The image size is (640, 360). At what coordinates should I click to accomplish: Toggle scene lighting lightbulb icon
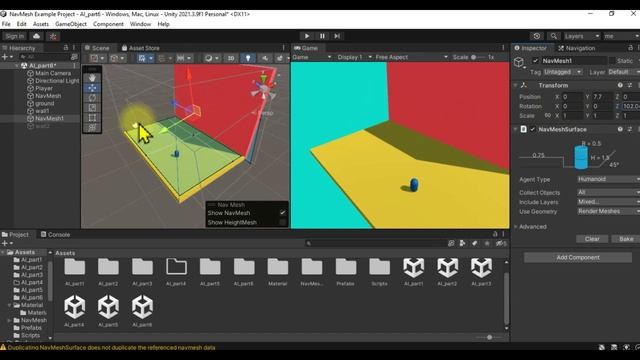248,58
